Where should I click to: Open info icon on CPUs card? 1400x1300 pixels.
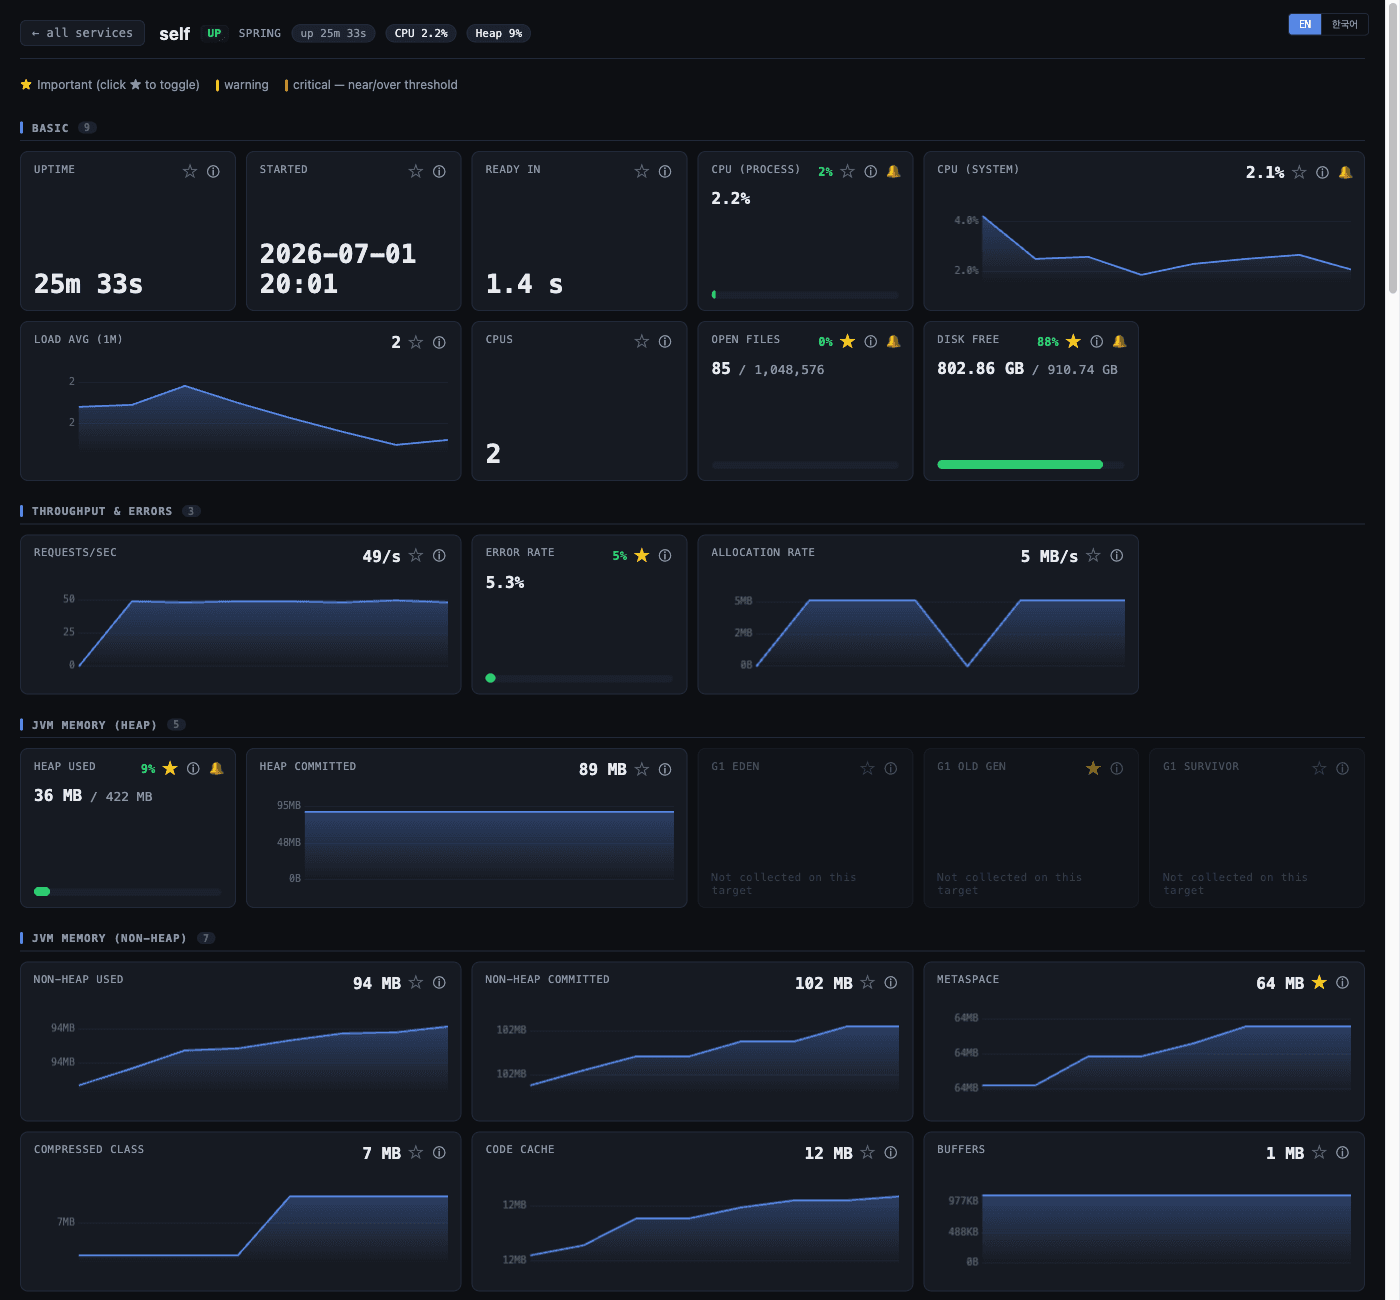(x=665, y=341)
